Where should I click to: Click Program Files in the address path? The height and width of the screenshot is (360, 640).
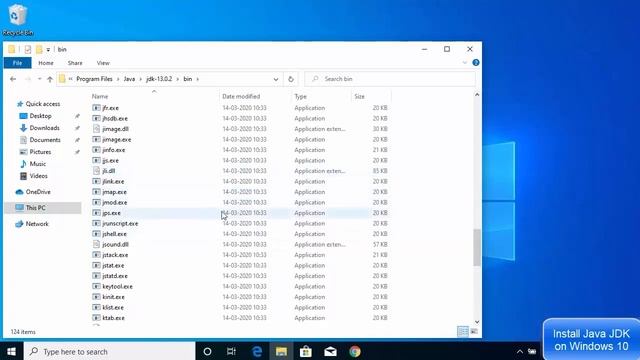[94, 79]
